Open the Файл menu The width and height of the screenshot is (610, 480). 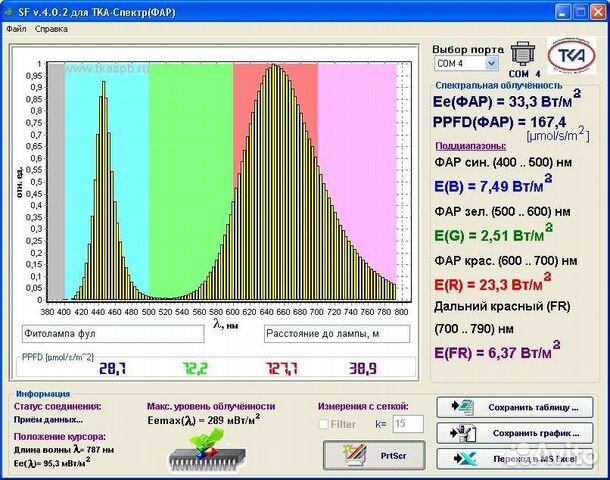tap(16, 29)
